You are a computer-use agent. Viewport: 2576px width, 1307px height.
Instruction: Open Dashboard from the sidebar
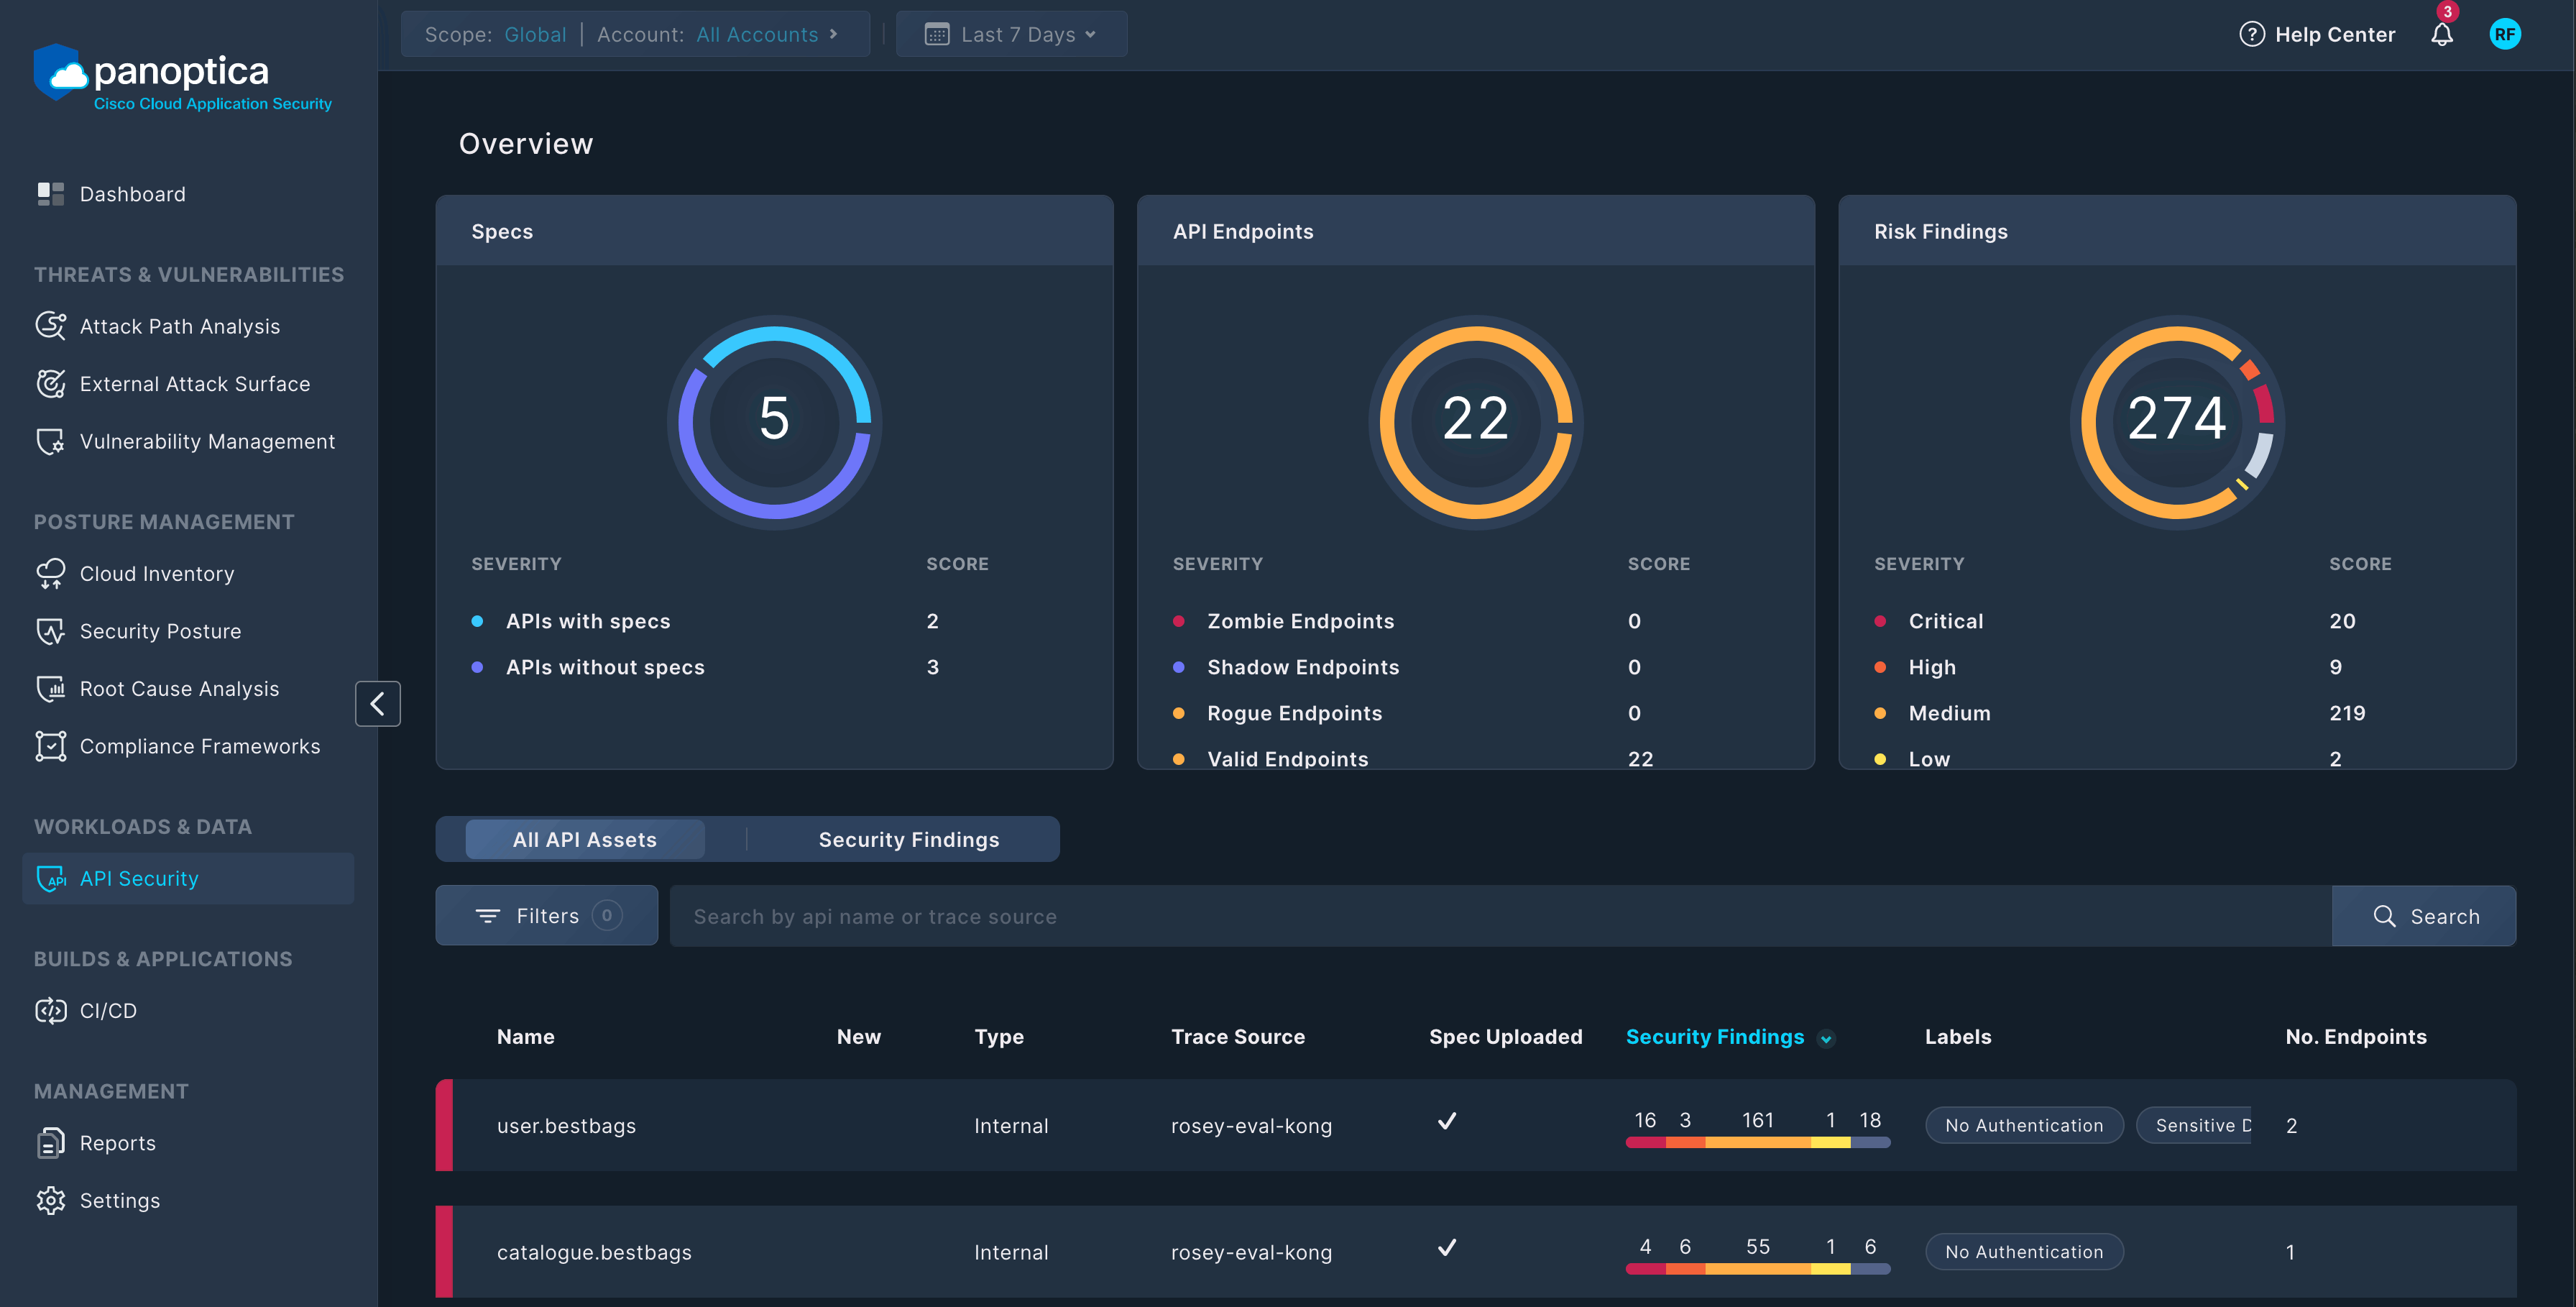pyautogui.click(x=132, y=193)
